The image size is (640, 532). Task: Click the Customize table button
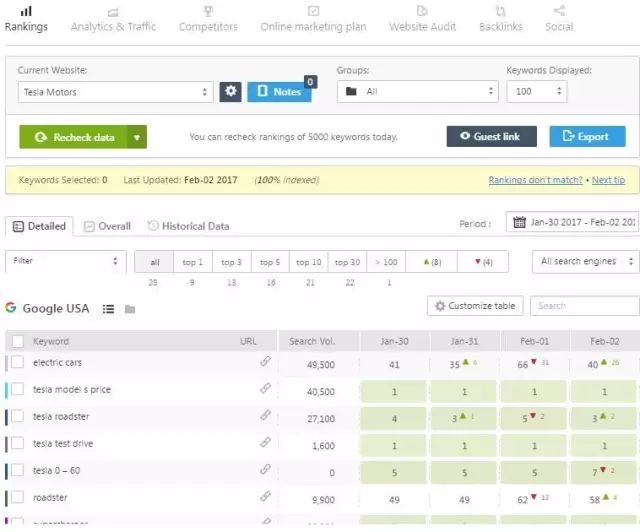[x=475, y=306]
